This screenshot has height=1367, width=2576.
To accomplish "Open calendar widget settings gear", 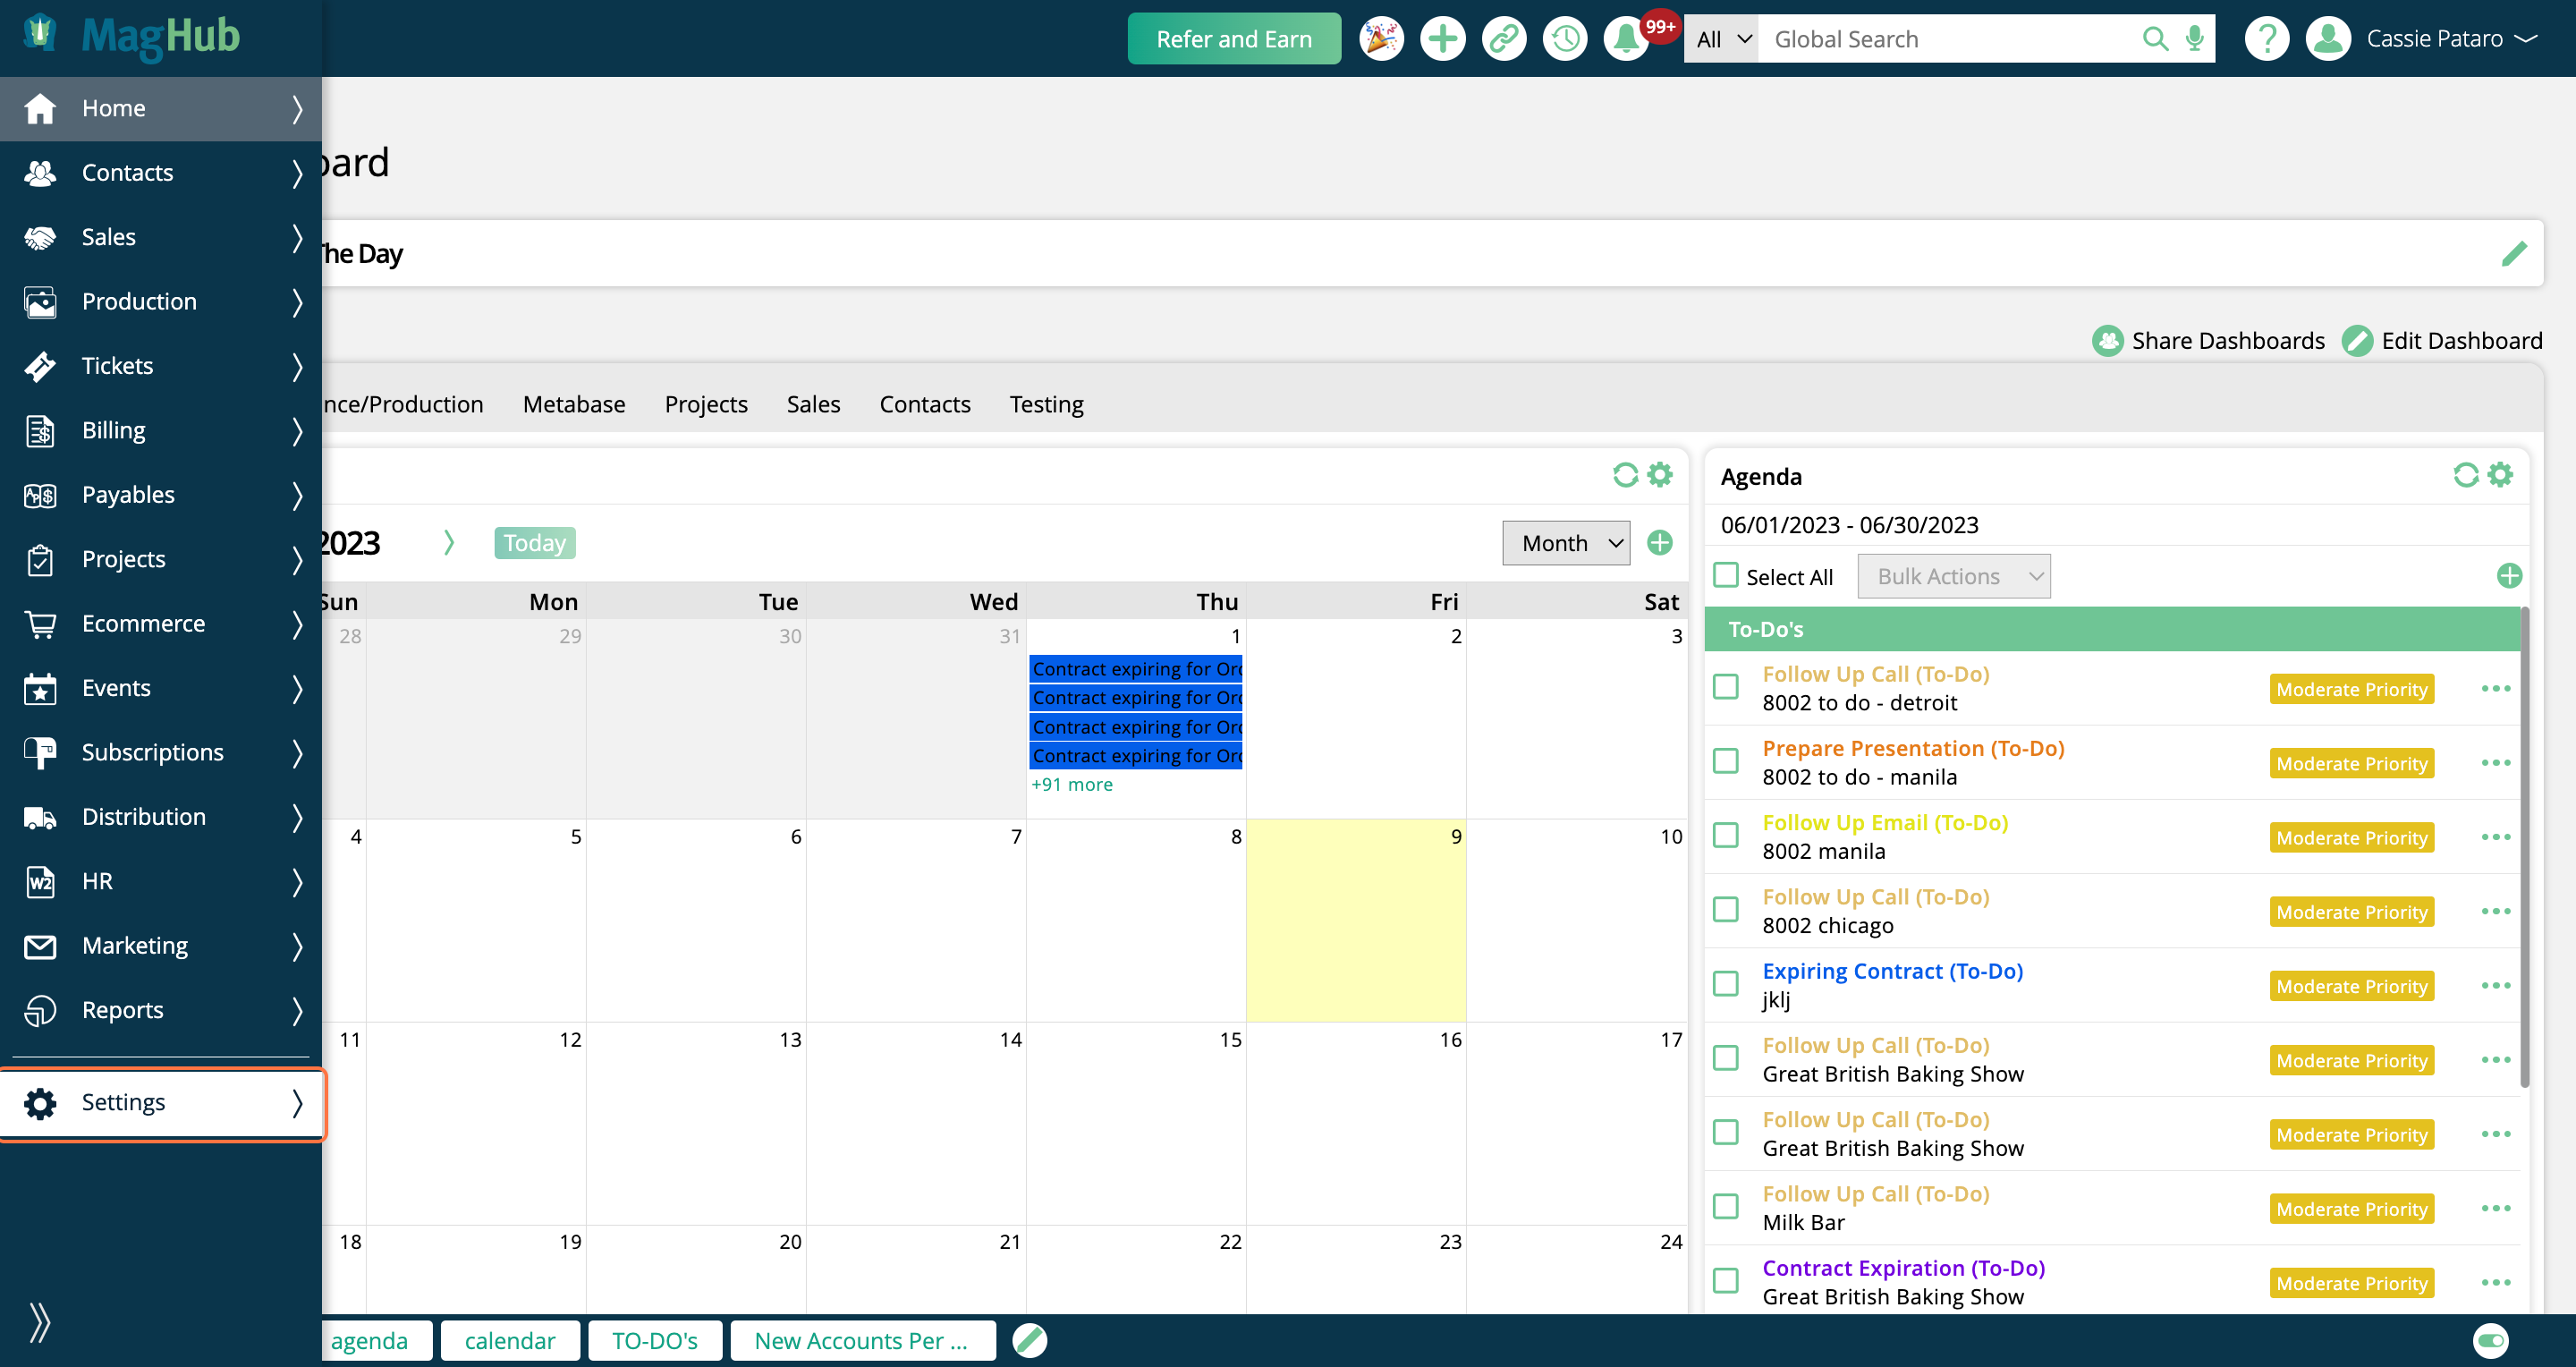I will [x=1659, y=475].
